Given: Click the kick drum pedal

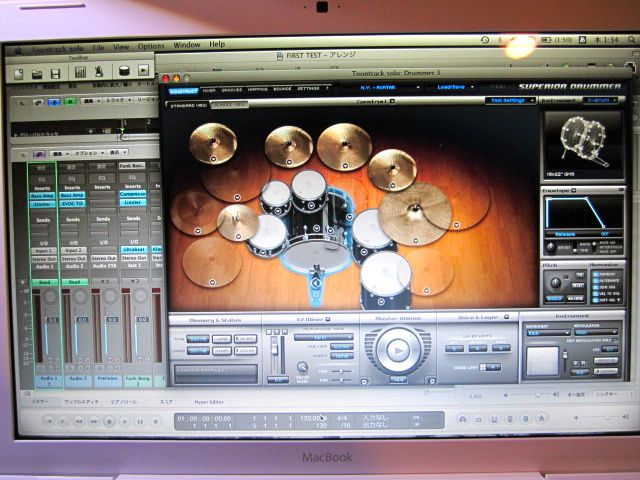Looking at the screenshot, I should click(x=316, y=284).
